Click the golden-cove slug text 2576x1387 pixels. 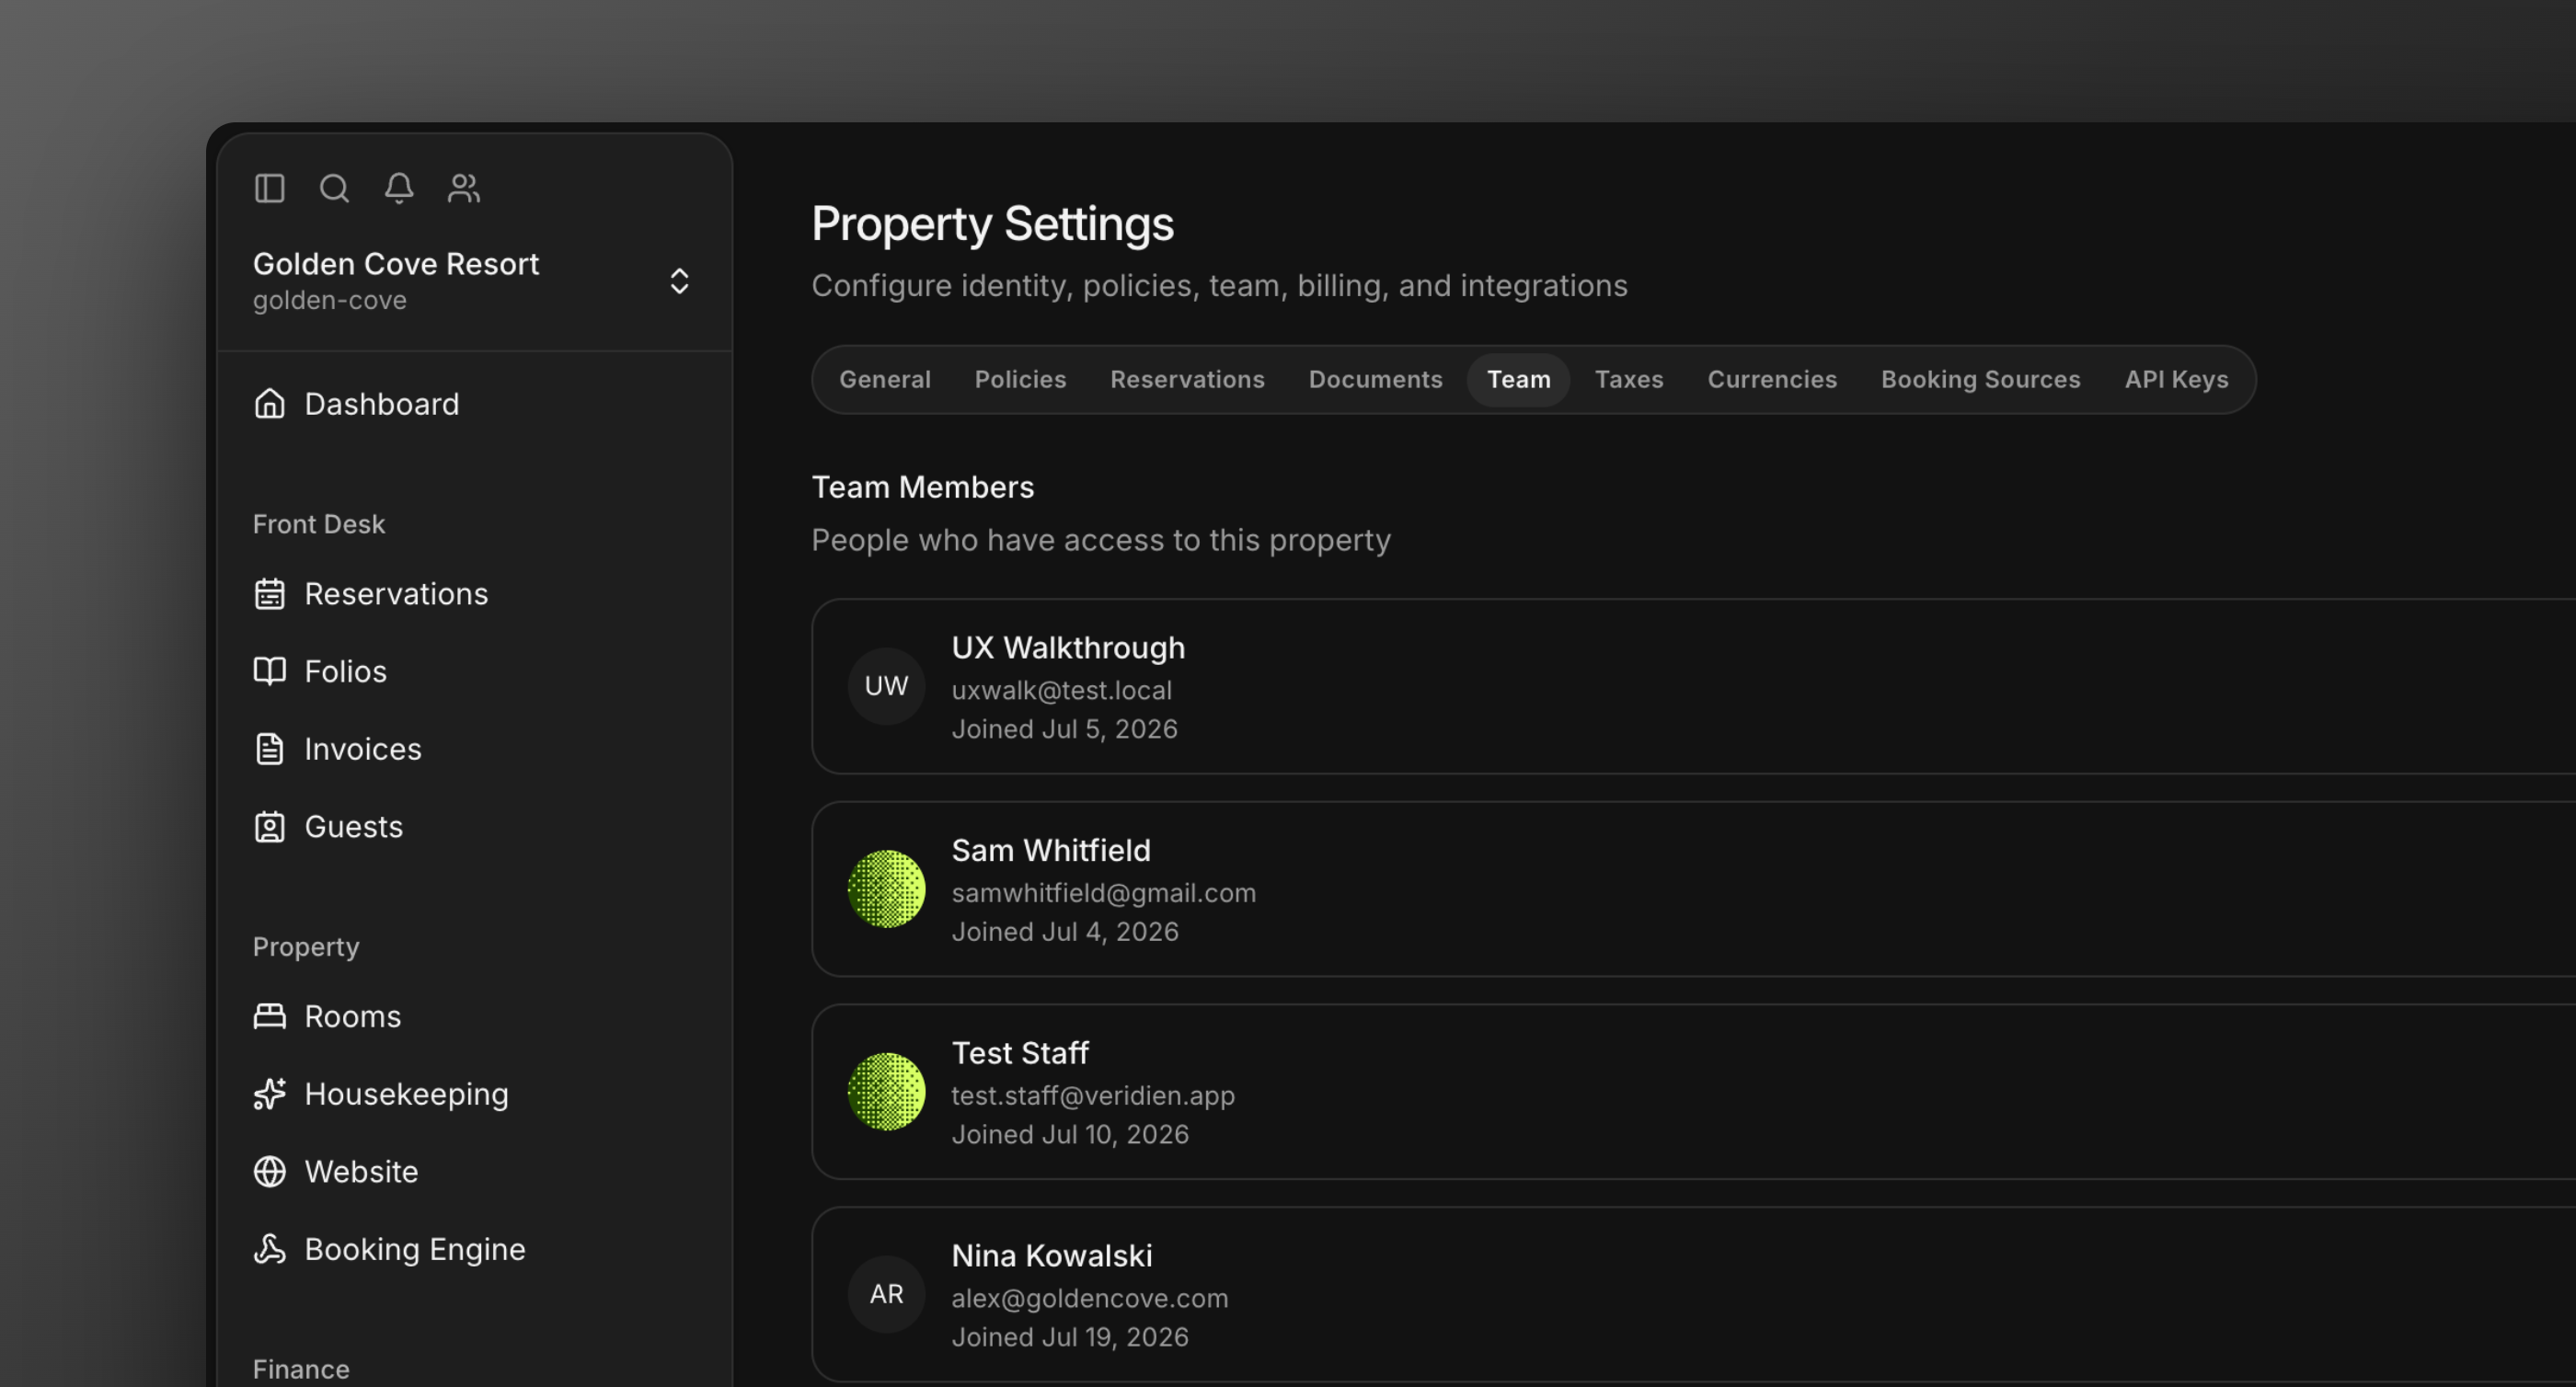click(x=329, y=301)
